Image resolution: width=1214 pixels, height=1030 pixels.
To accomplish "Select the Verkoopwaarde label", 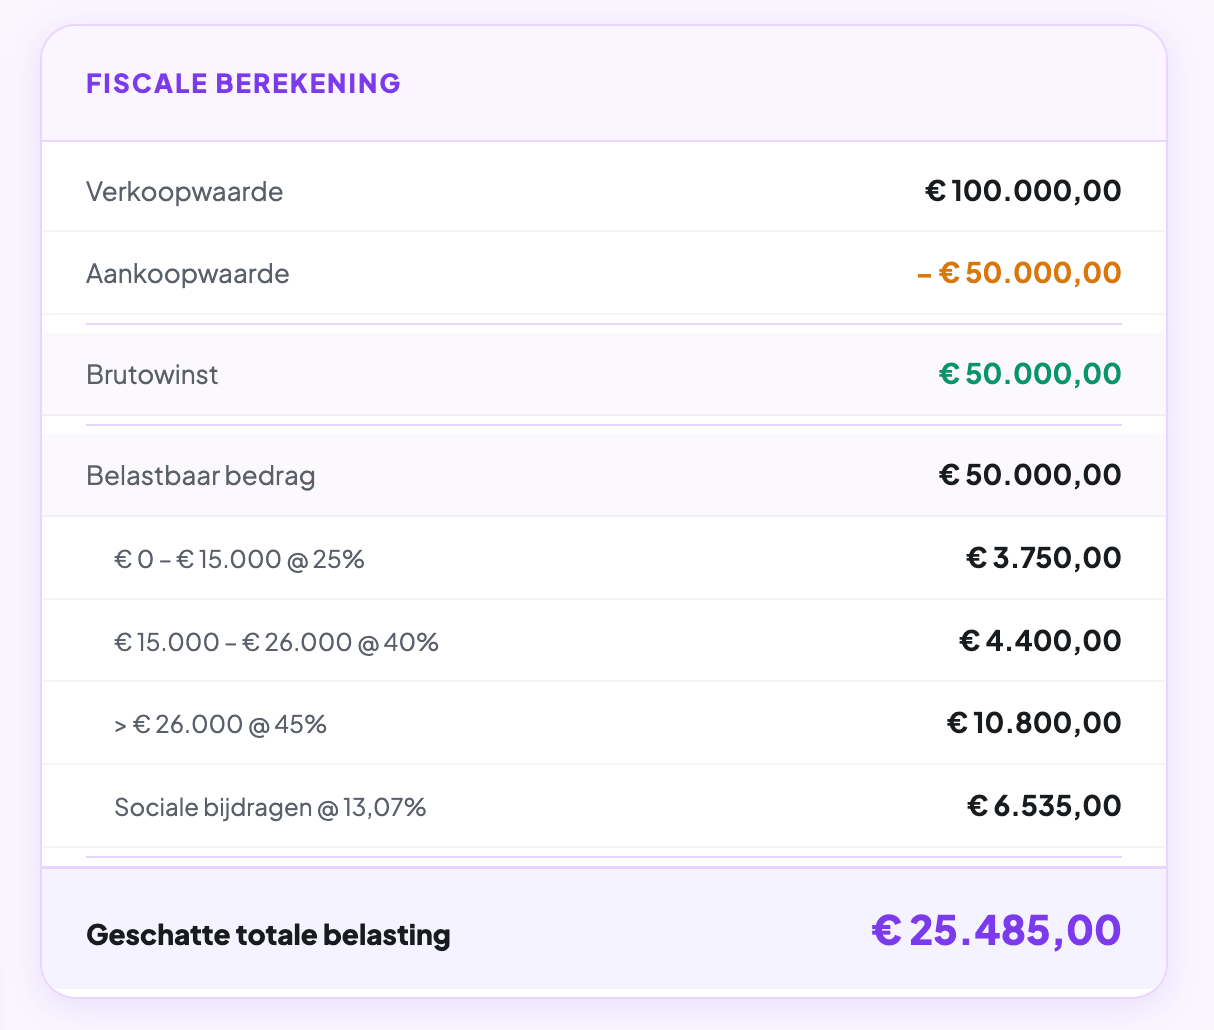I will pos(184,191).
